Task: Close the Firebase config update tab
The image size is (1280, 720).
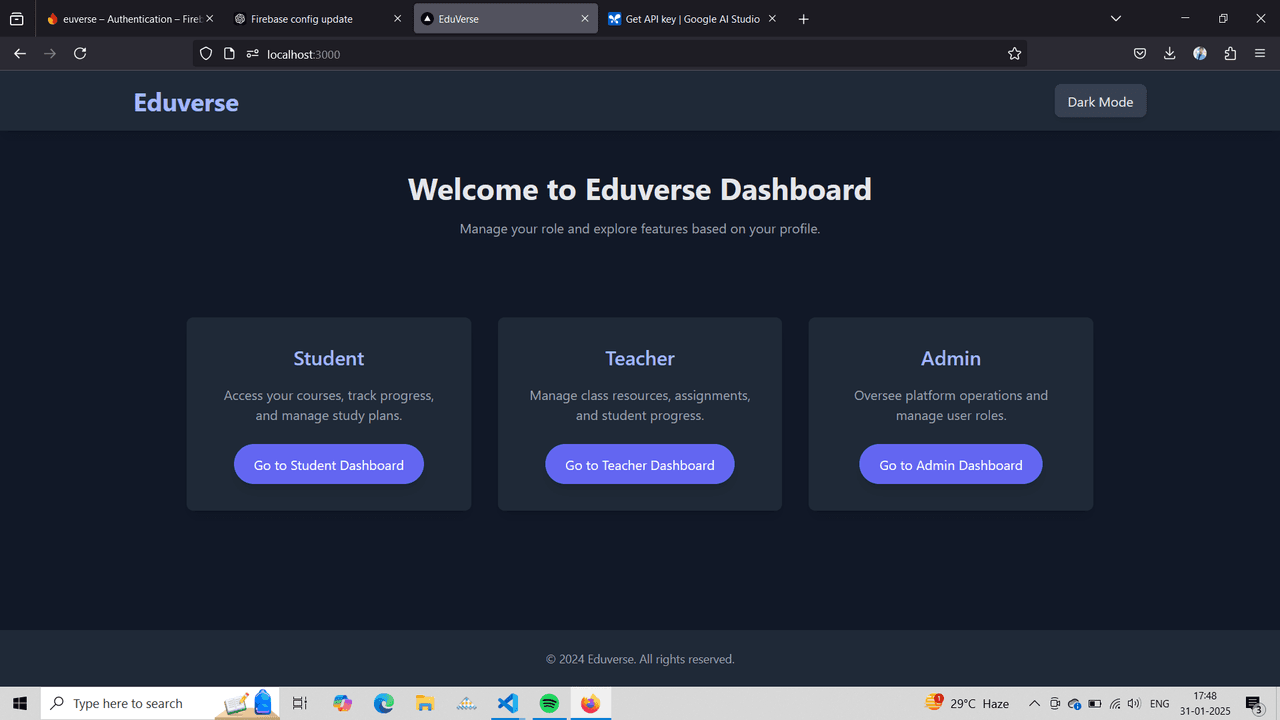Action: pyautogui.click(x=397, y=19)
